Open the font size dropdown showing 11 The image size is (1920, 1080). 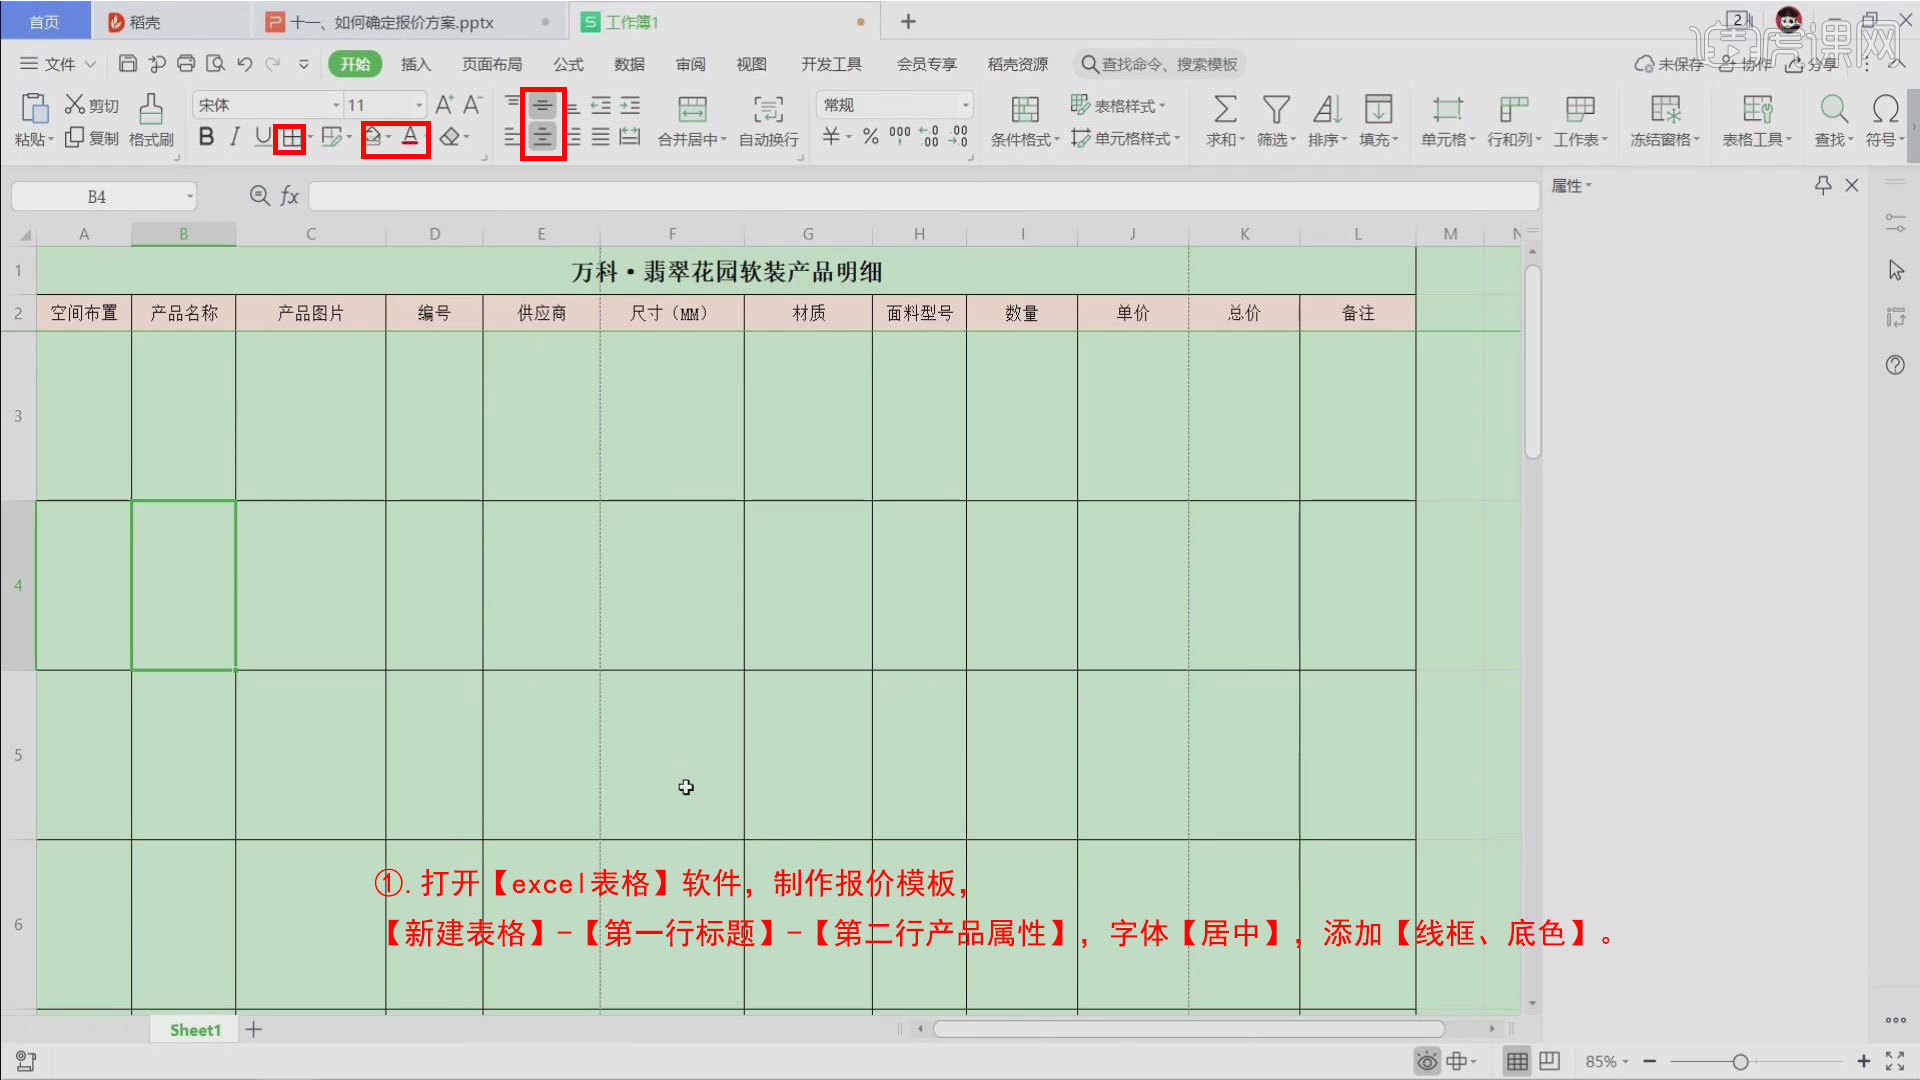click(x=419, y=105)
